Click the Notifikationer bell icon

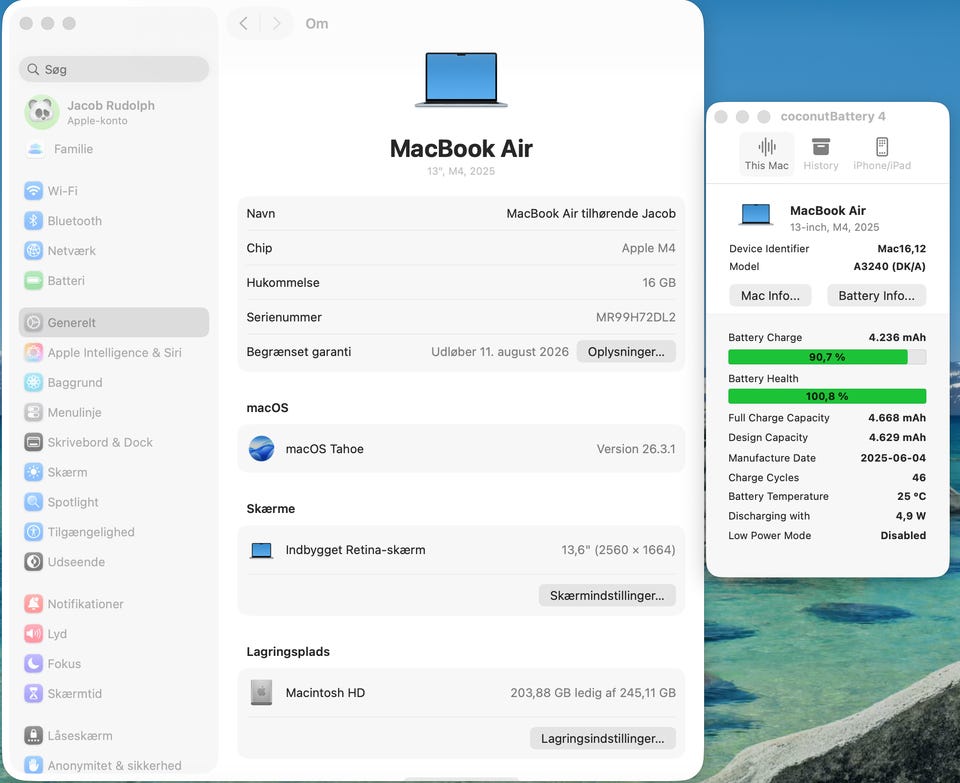(x=33, y=604)
